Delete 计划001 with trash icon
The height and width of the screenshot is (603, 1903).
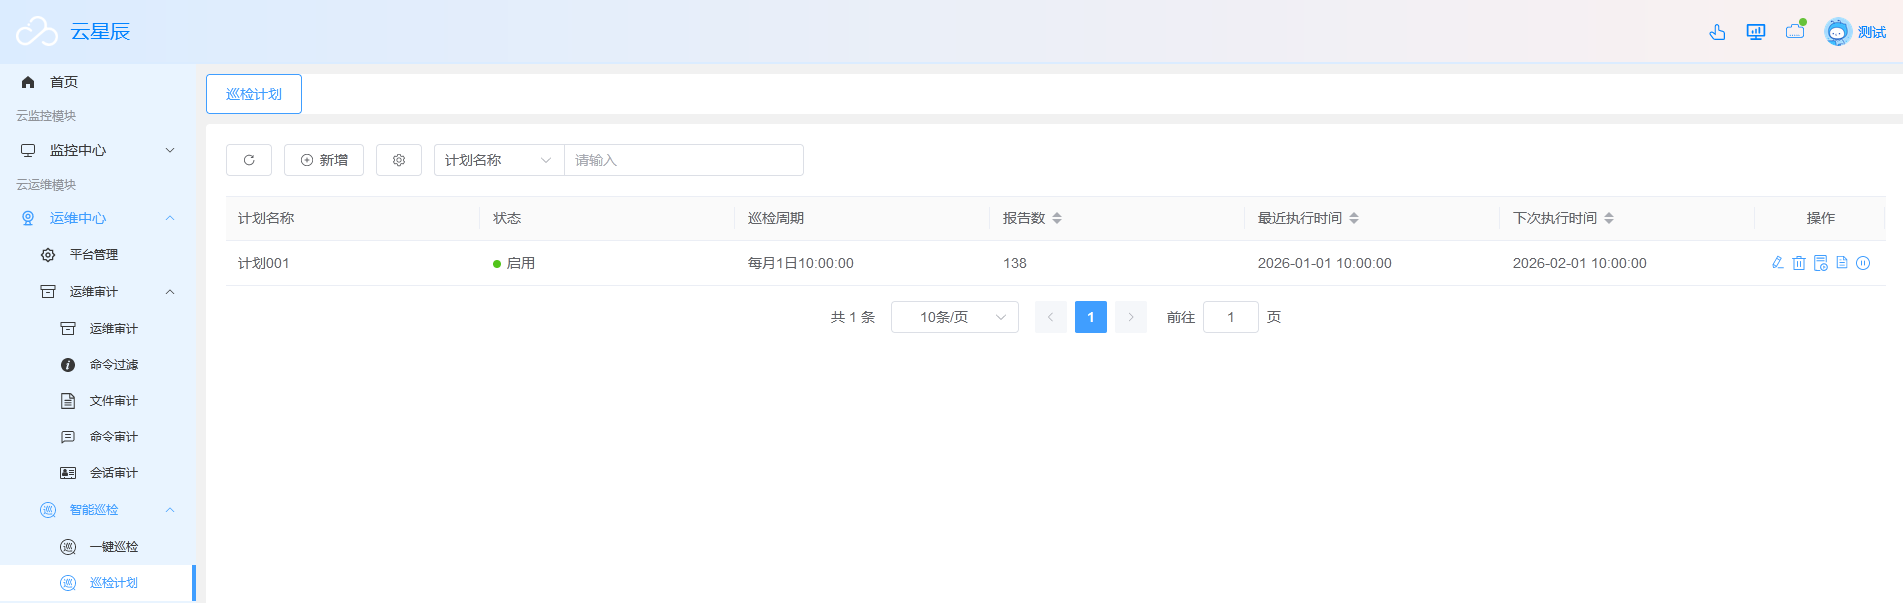(x=1799, y=263)
